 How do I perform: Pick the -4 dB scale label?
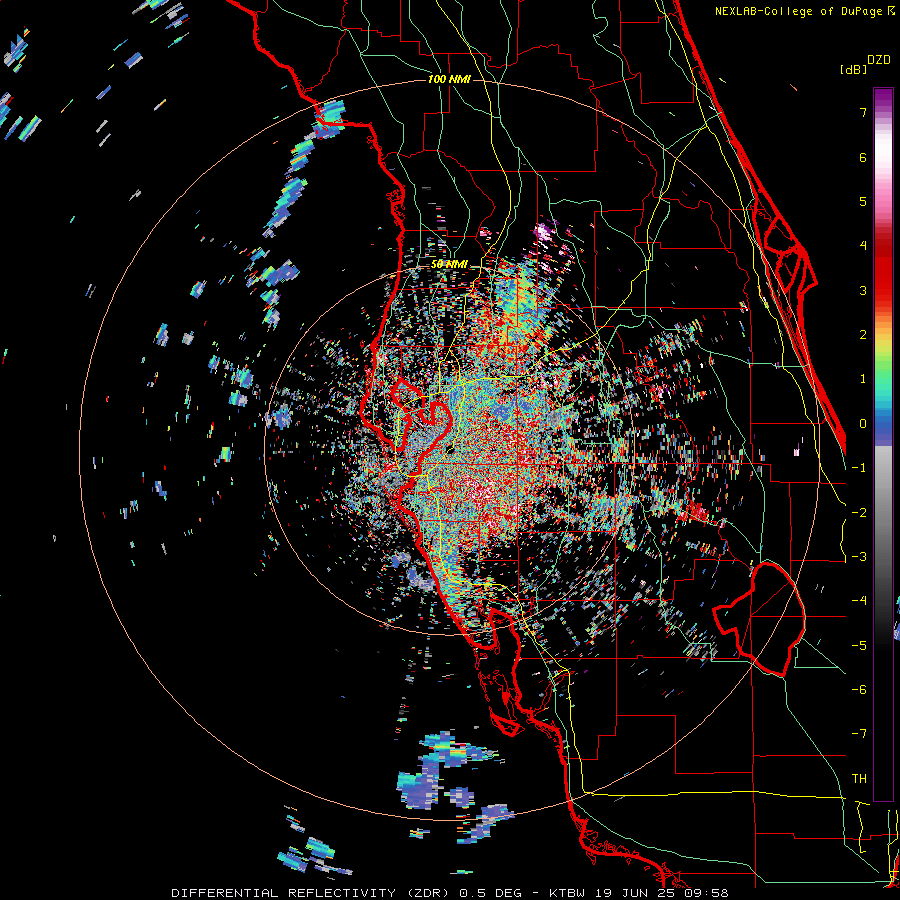[859, 601]
